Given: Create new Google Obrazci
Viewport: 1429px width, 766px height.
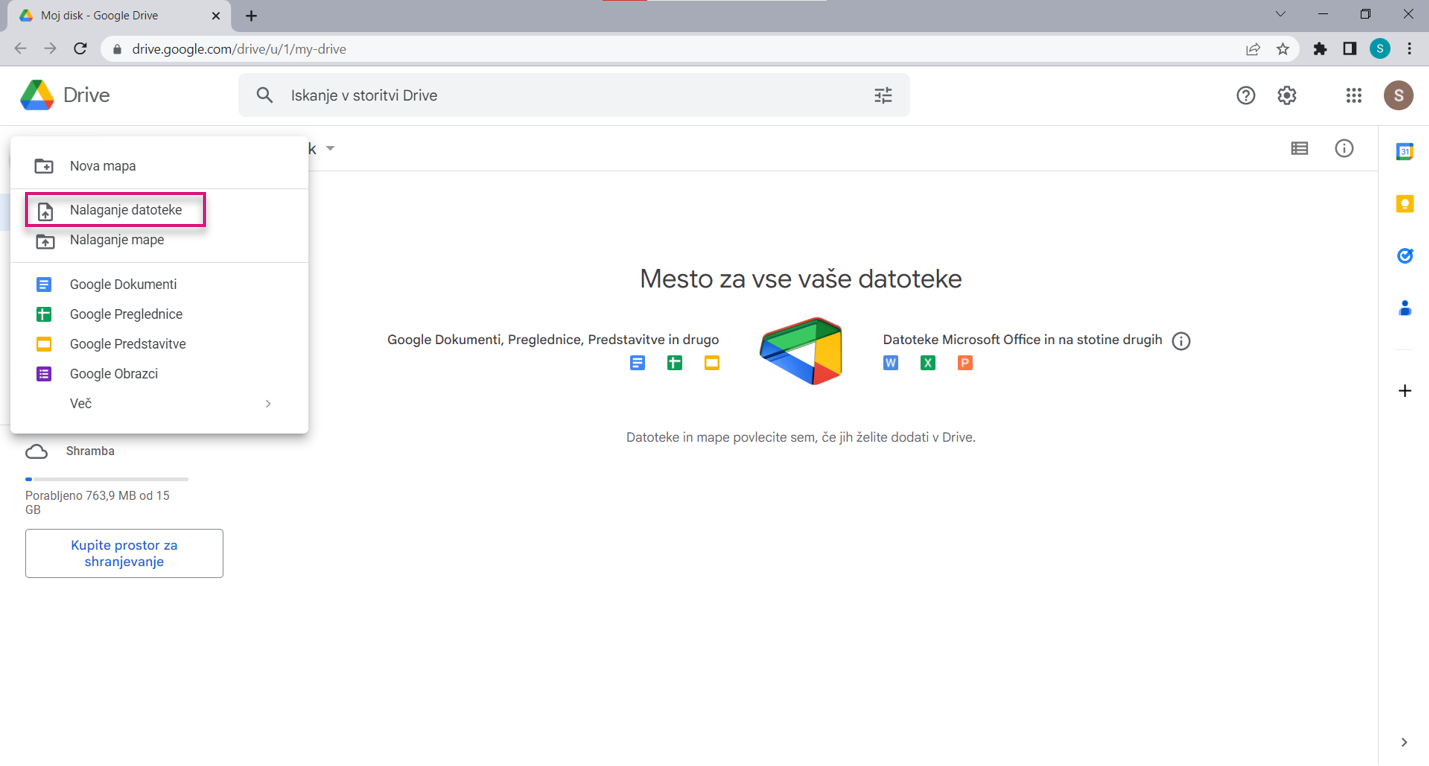Looking at the screenshot, I should pos(159,374).
